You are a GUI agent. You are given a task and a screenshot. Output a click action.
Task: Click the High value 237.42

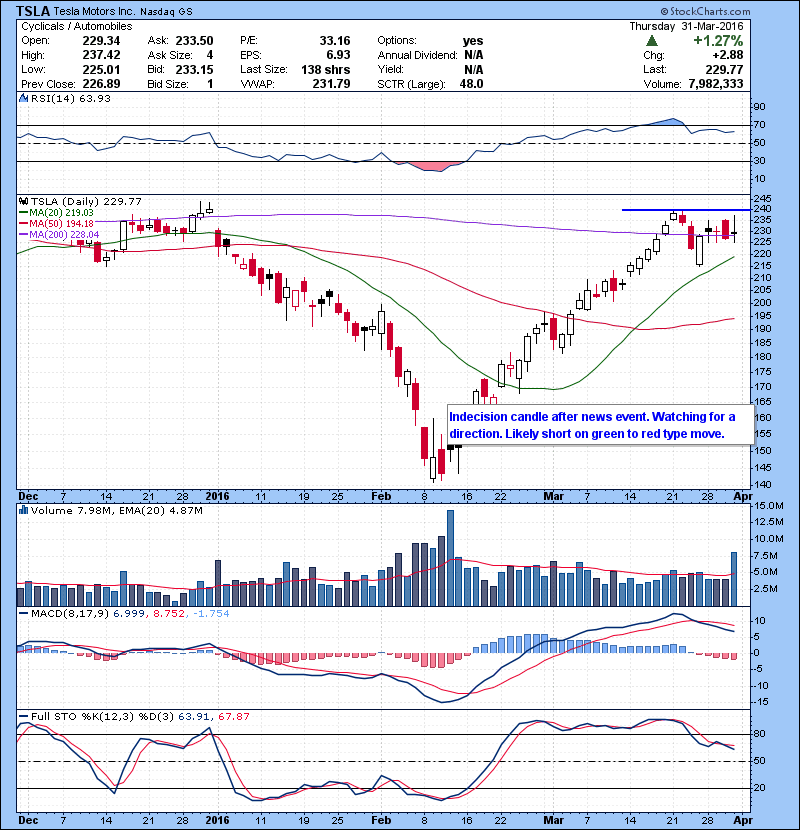point(101,55)
